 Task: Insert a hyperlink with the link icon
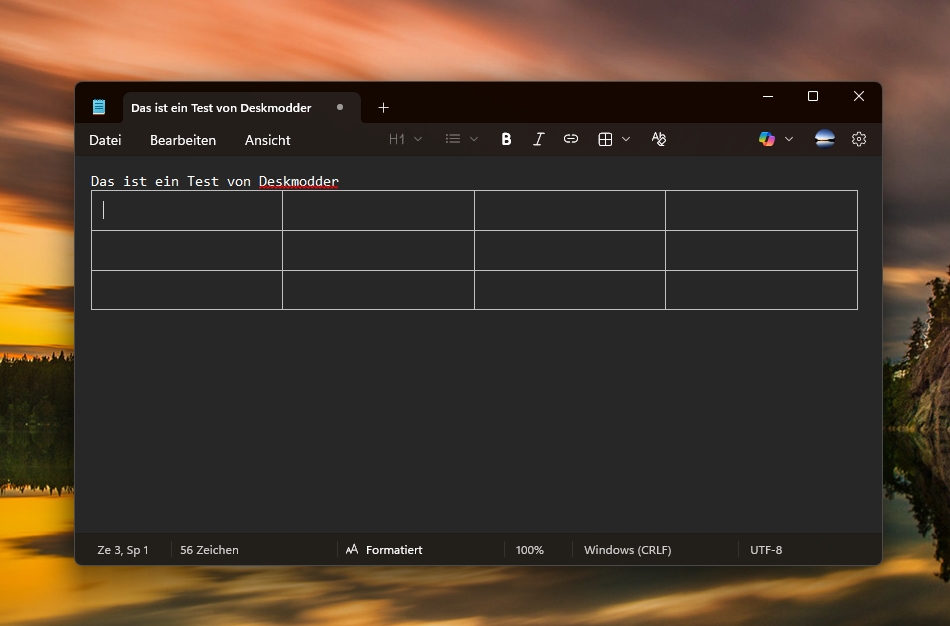571,139
